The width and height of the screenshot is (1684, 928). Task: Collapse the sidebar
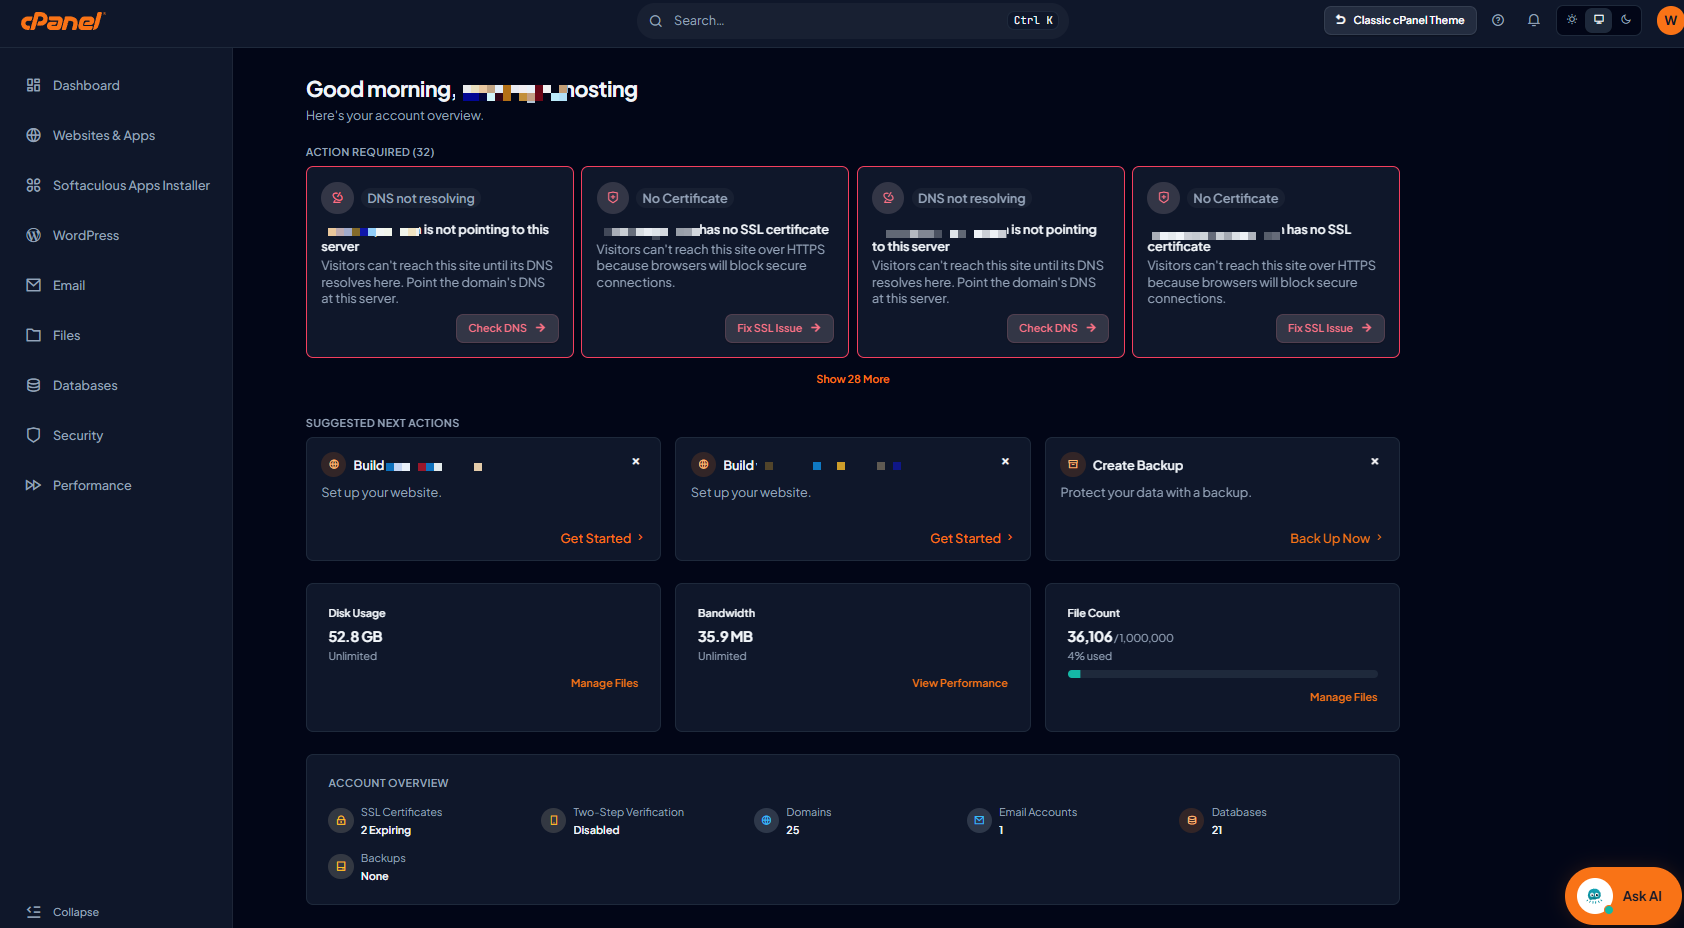63,912
